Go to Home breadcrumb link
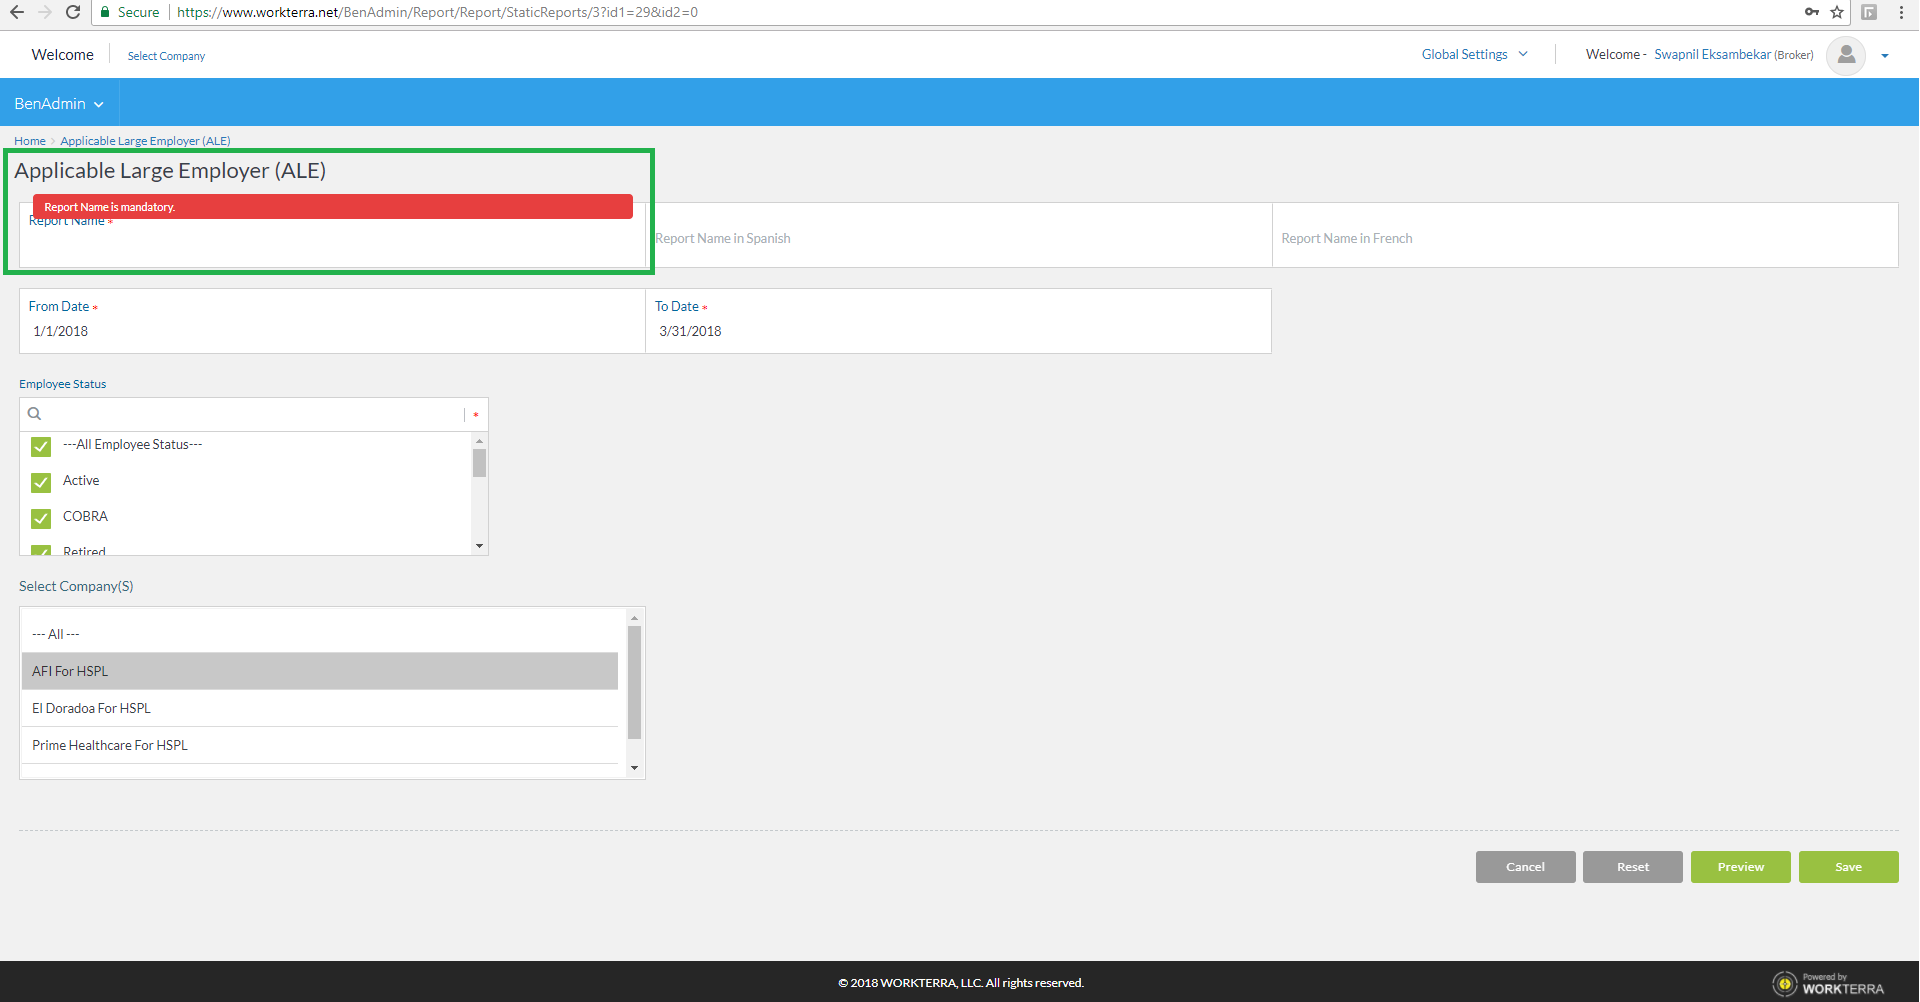1920x1002 pixels. pos(29,141)
